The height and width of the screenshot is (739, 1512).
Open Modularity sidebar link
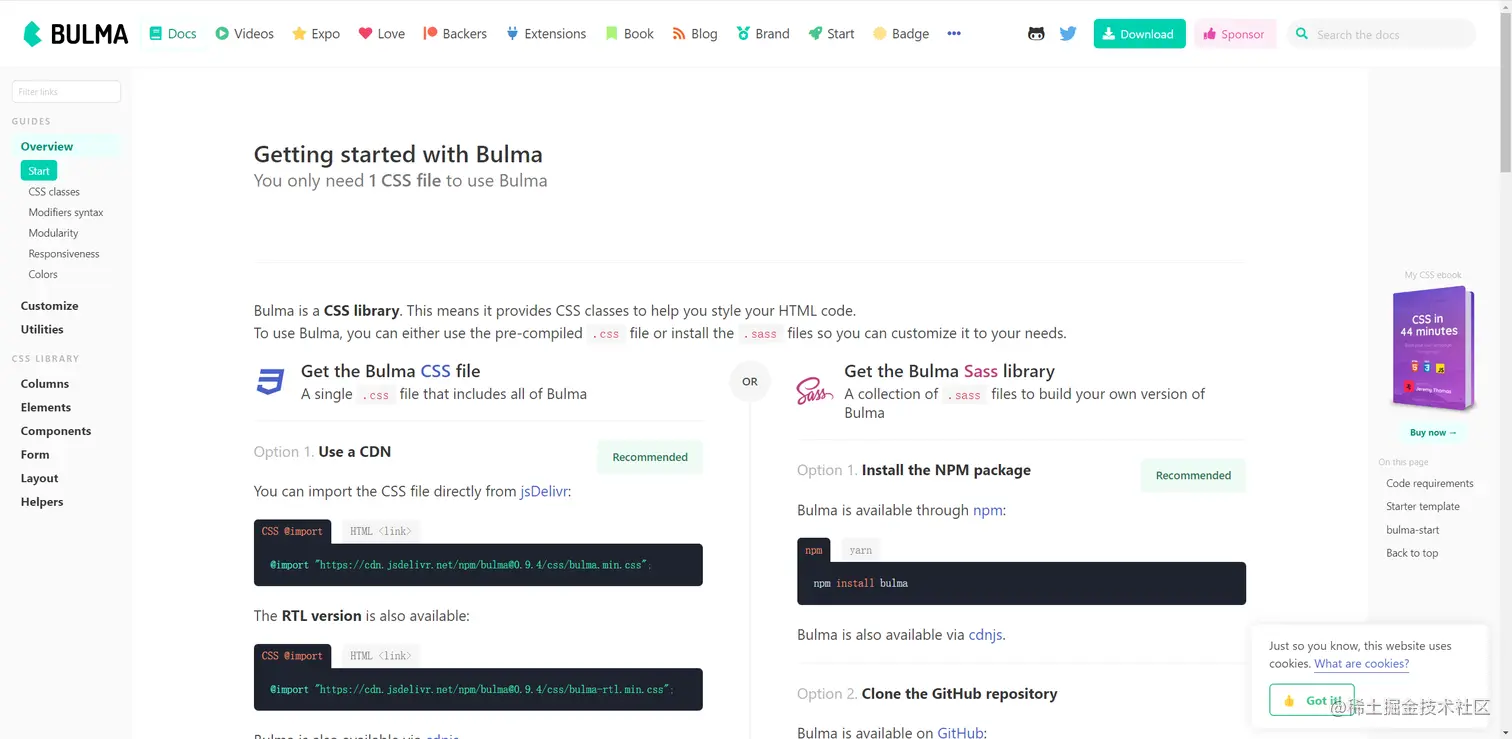pos(53,233)
